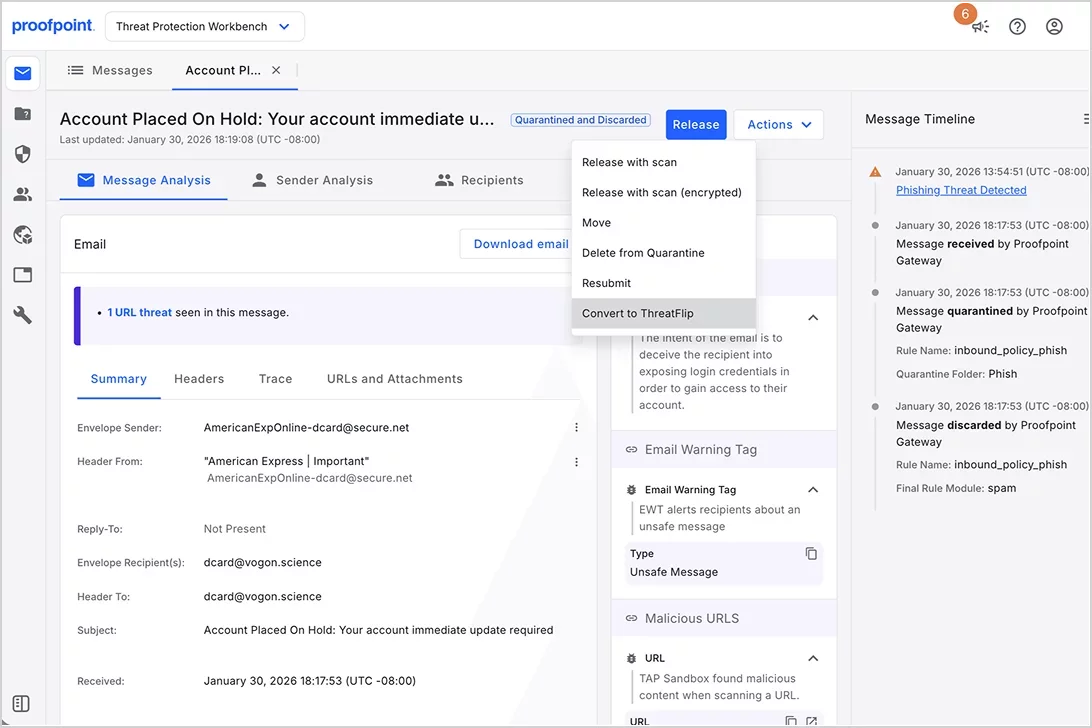Close the Account Pl... tab
The image size is (1092, 728).
click(276, 70)
